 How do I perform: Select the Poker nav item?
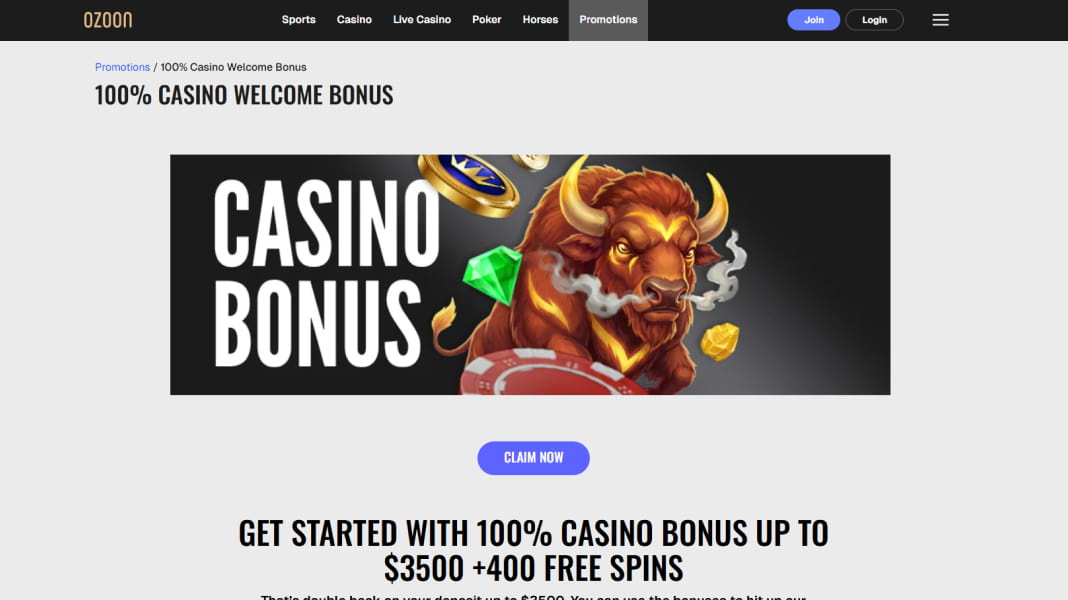click(486, 20)
